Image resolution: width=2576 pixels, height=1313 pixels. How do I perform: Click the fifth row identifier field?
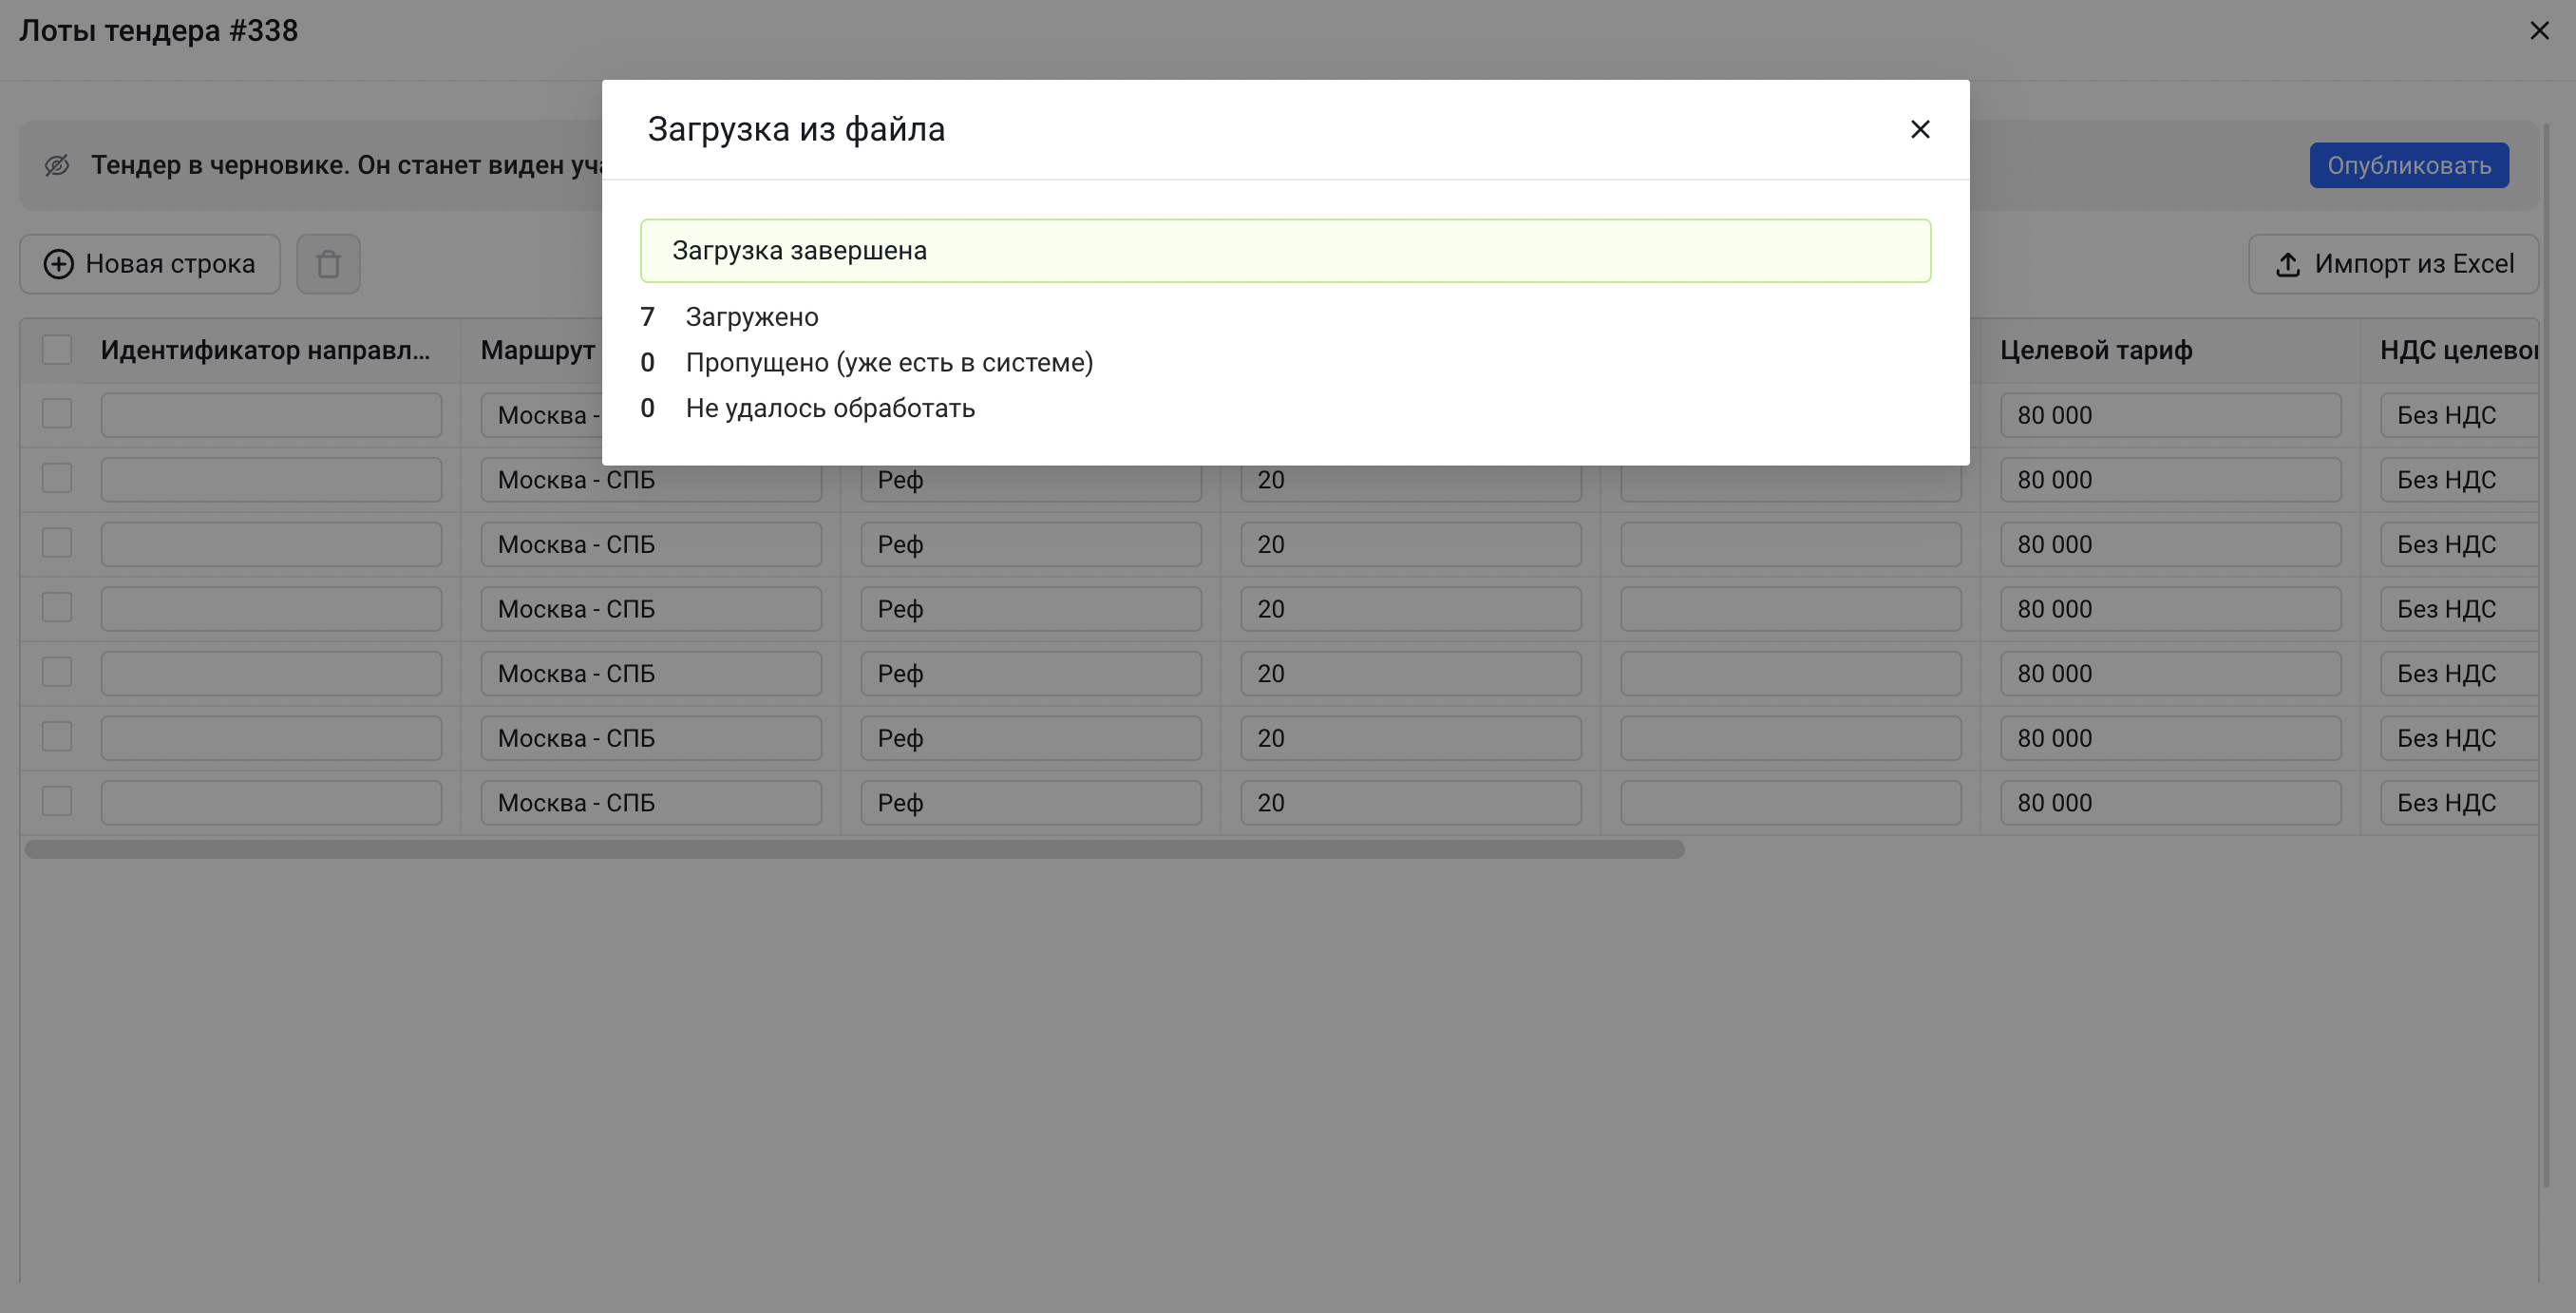click(x=271, y=674)
